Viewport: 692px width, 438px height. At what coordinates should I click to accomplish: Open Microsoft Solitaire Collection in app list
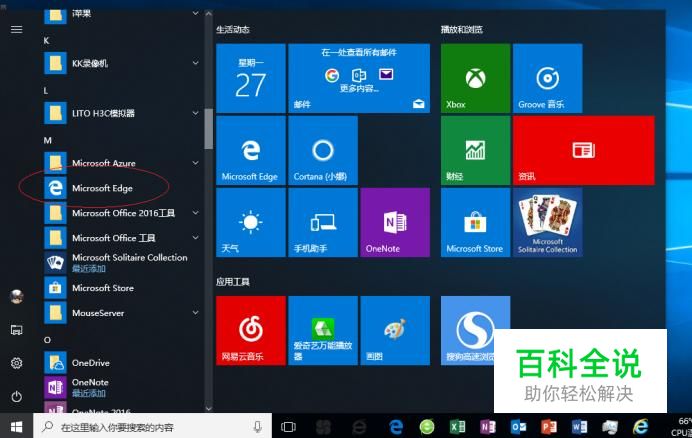(121, 263)
